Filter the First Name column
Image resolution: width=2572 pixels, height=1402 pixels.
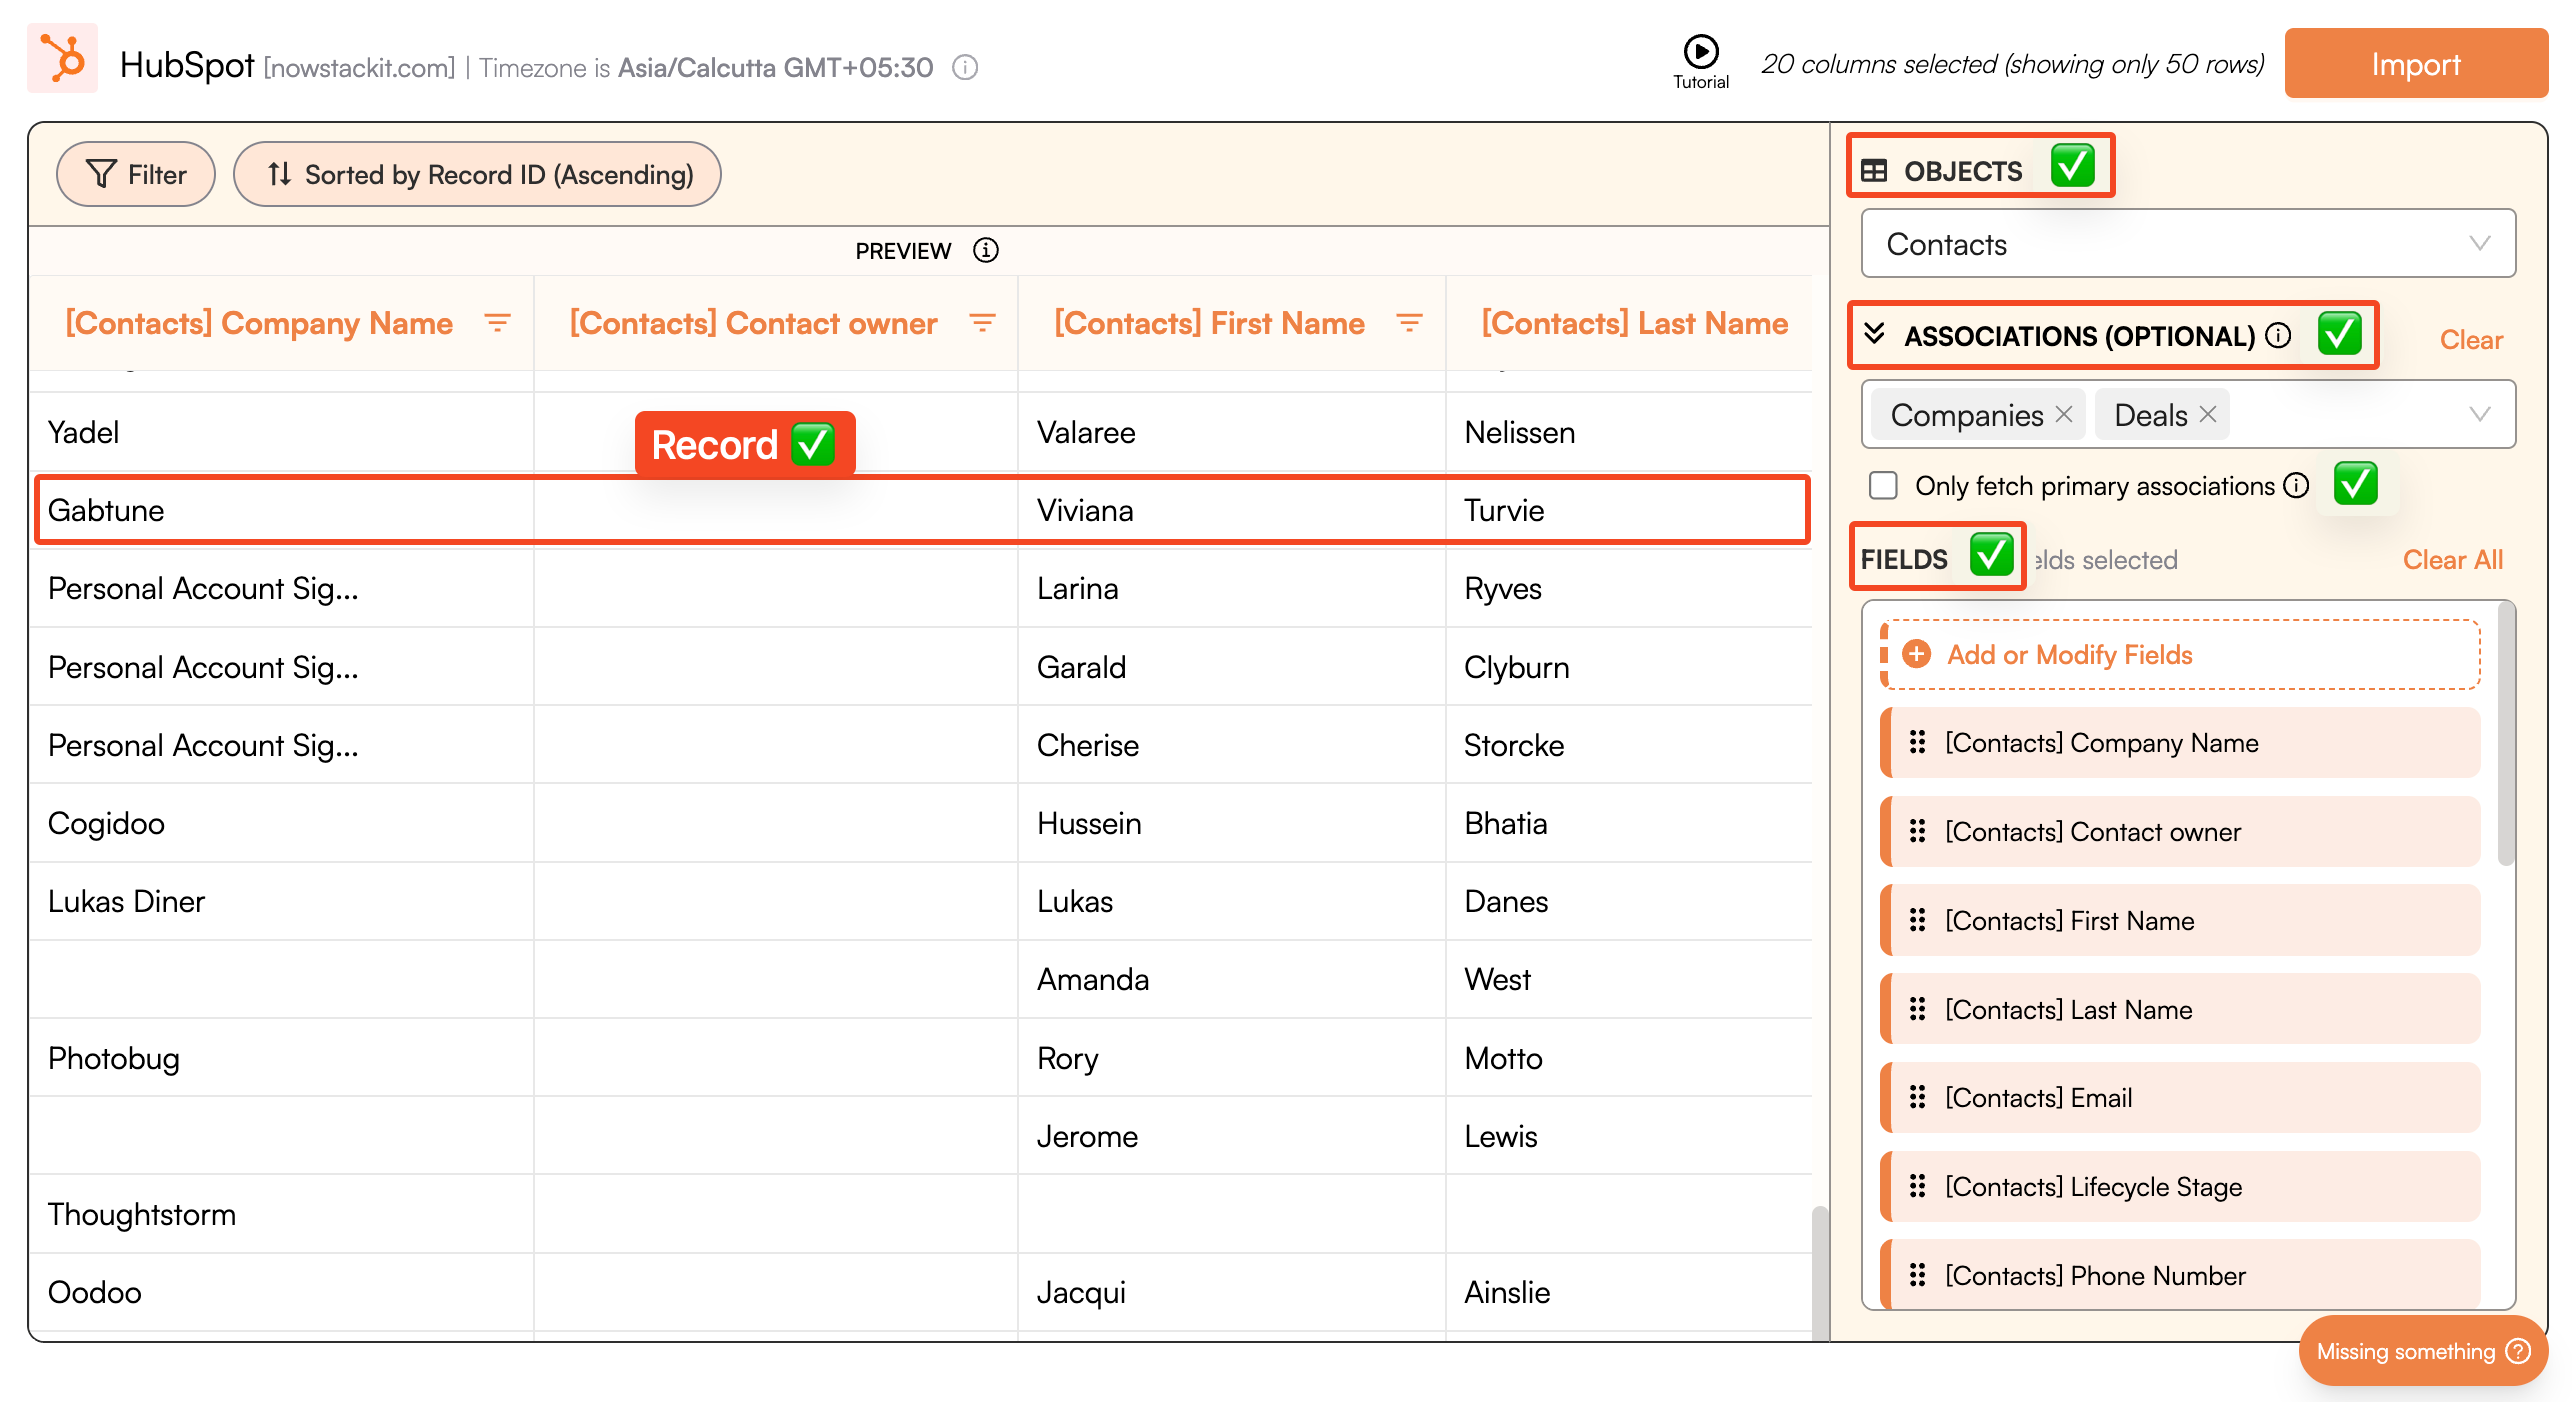click(1409, 323)
